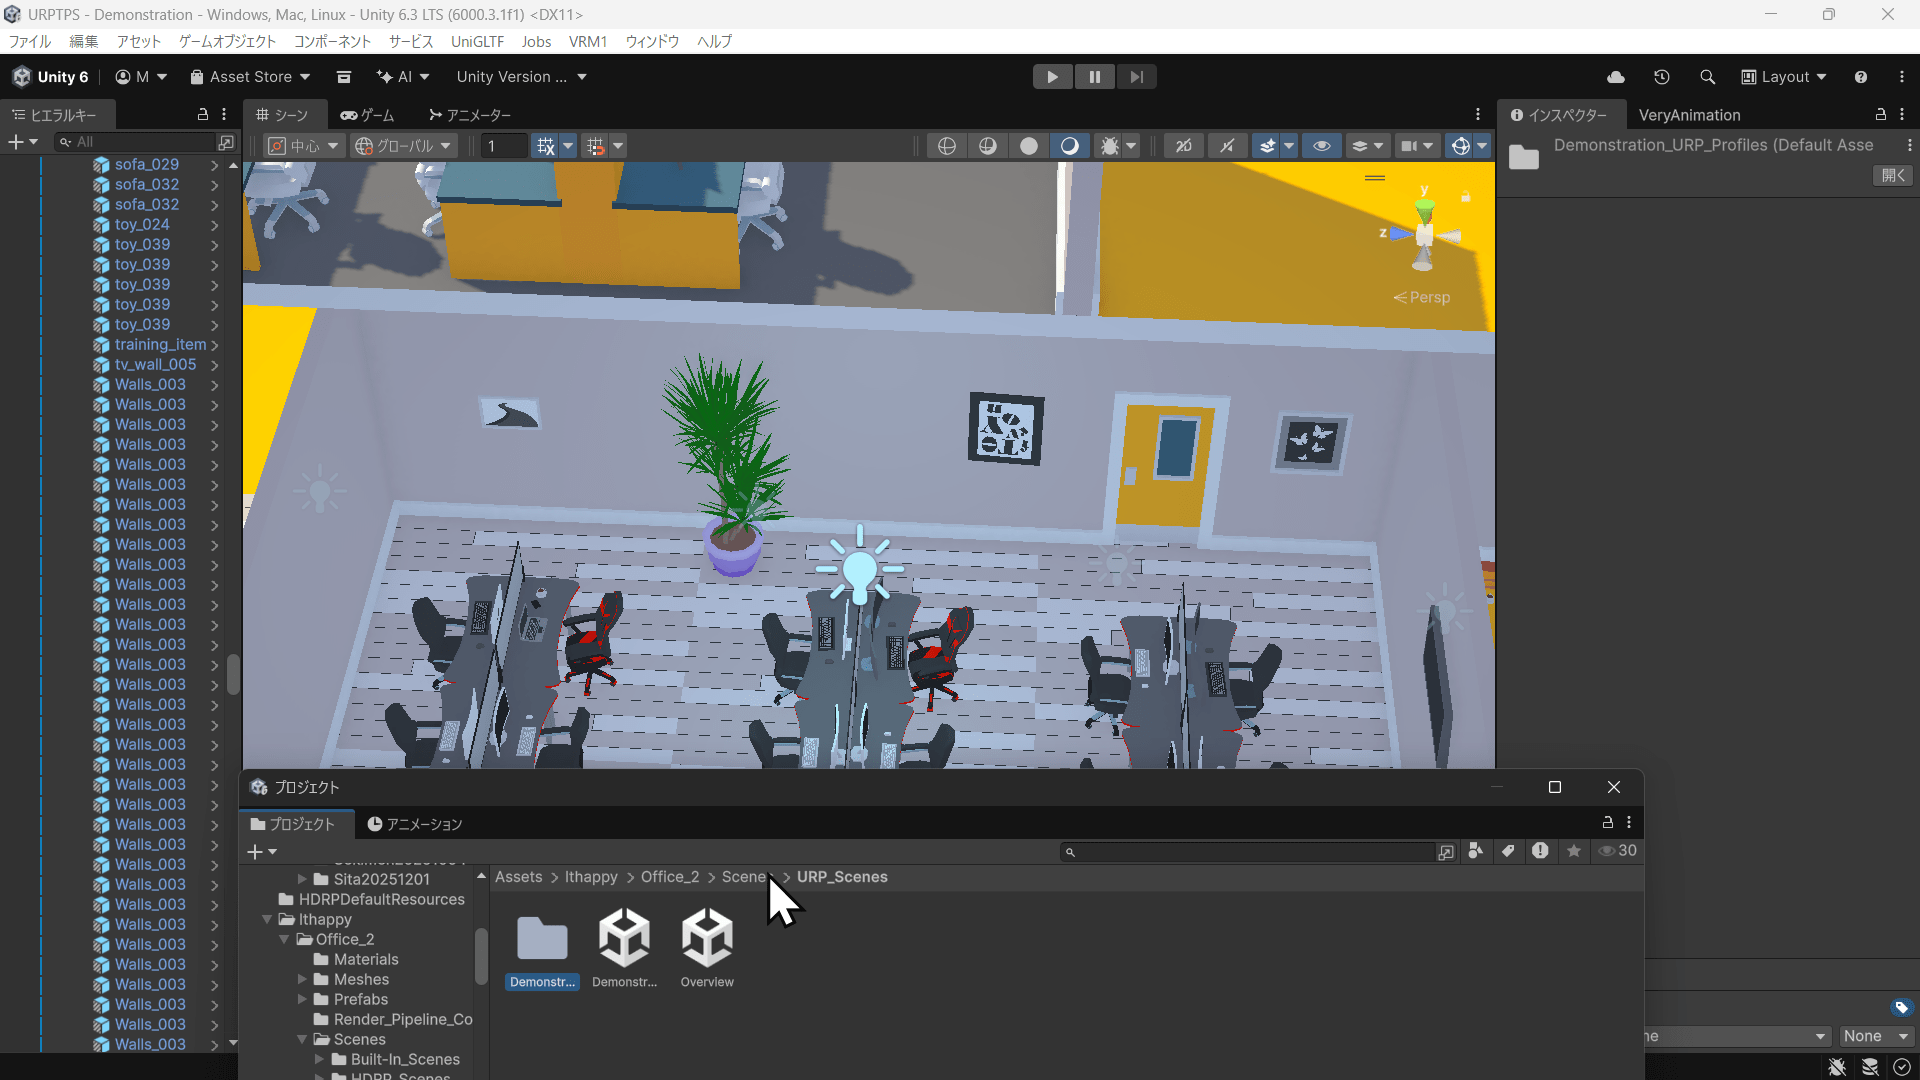The image size is (1920, 1080).
Task: Click Office_2 in the breadcrumb path
Action: tap(670, 877)
